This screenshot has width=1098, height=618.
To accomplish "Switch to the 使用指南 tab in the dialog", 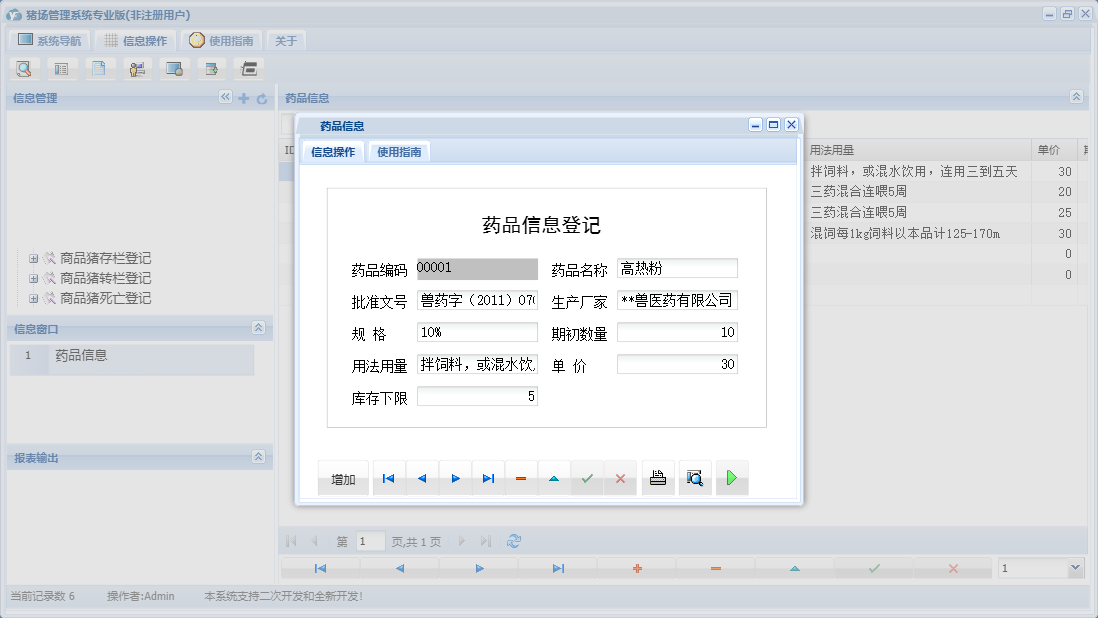I will (x=399, y=151).
